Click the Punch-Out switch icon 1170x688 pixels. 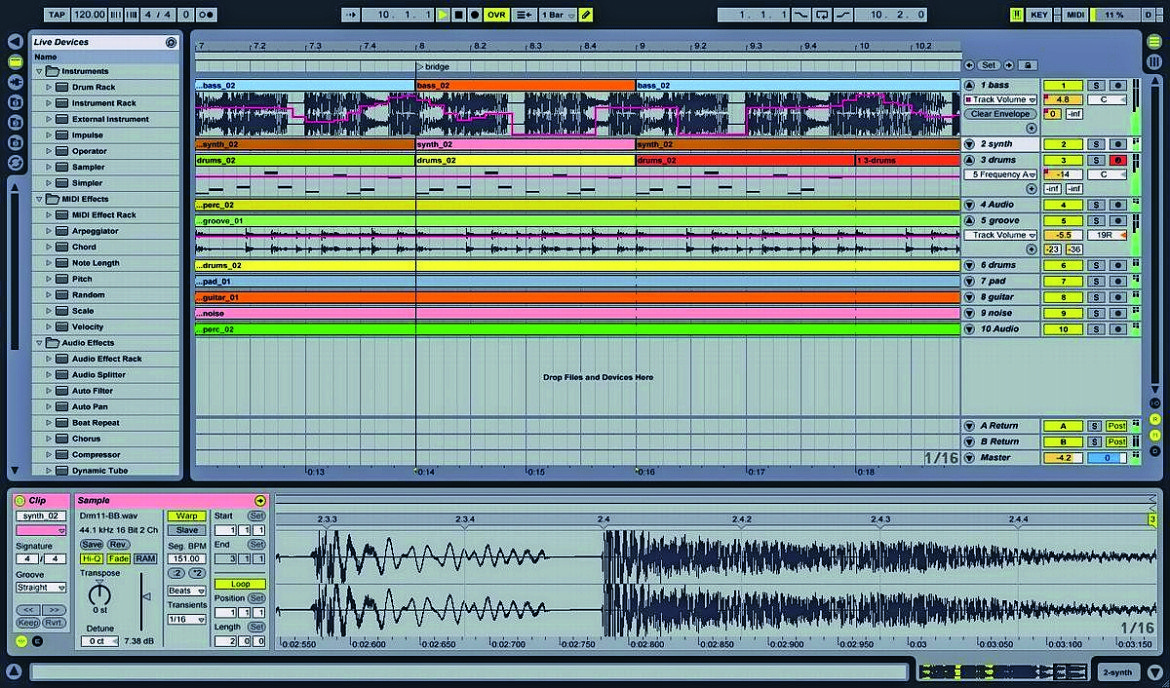tap(844, 14)
